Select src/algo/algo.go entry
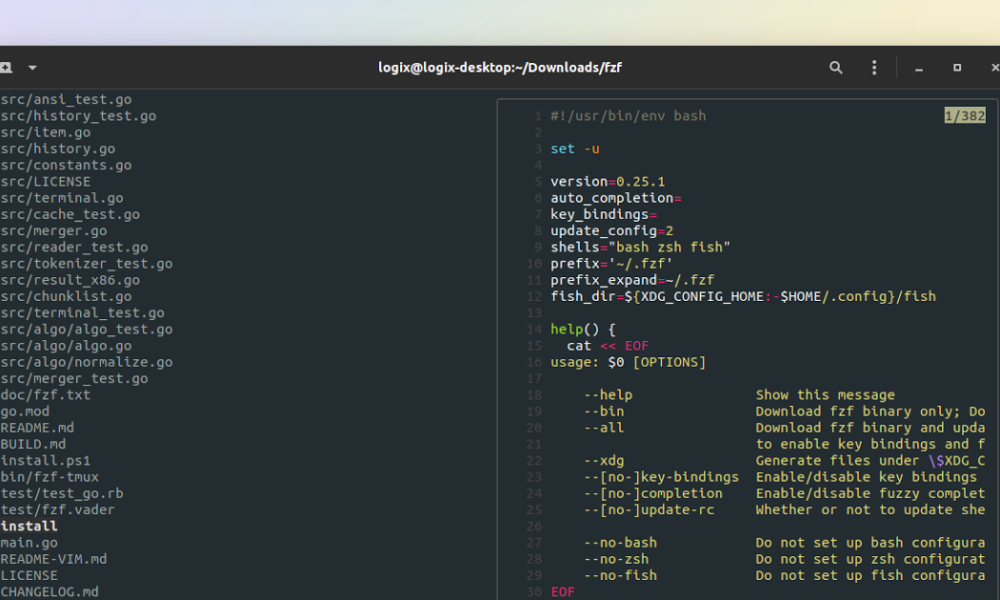Screen dimensions: 1000x600 66,346
